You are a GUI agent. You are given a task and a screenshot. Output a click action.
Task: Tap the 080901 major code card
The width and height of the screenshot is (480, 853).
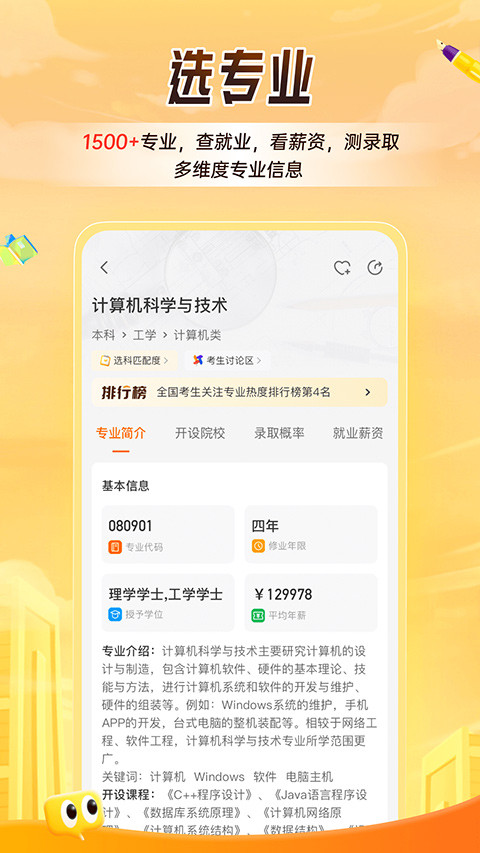pyautogui.click(x=168, y=534)
